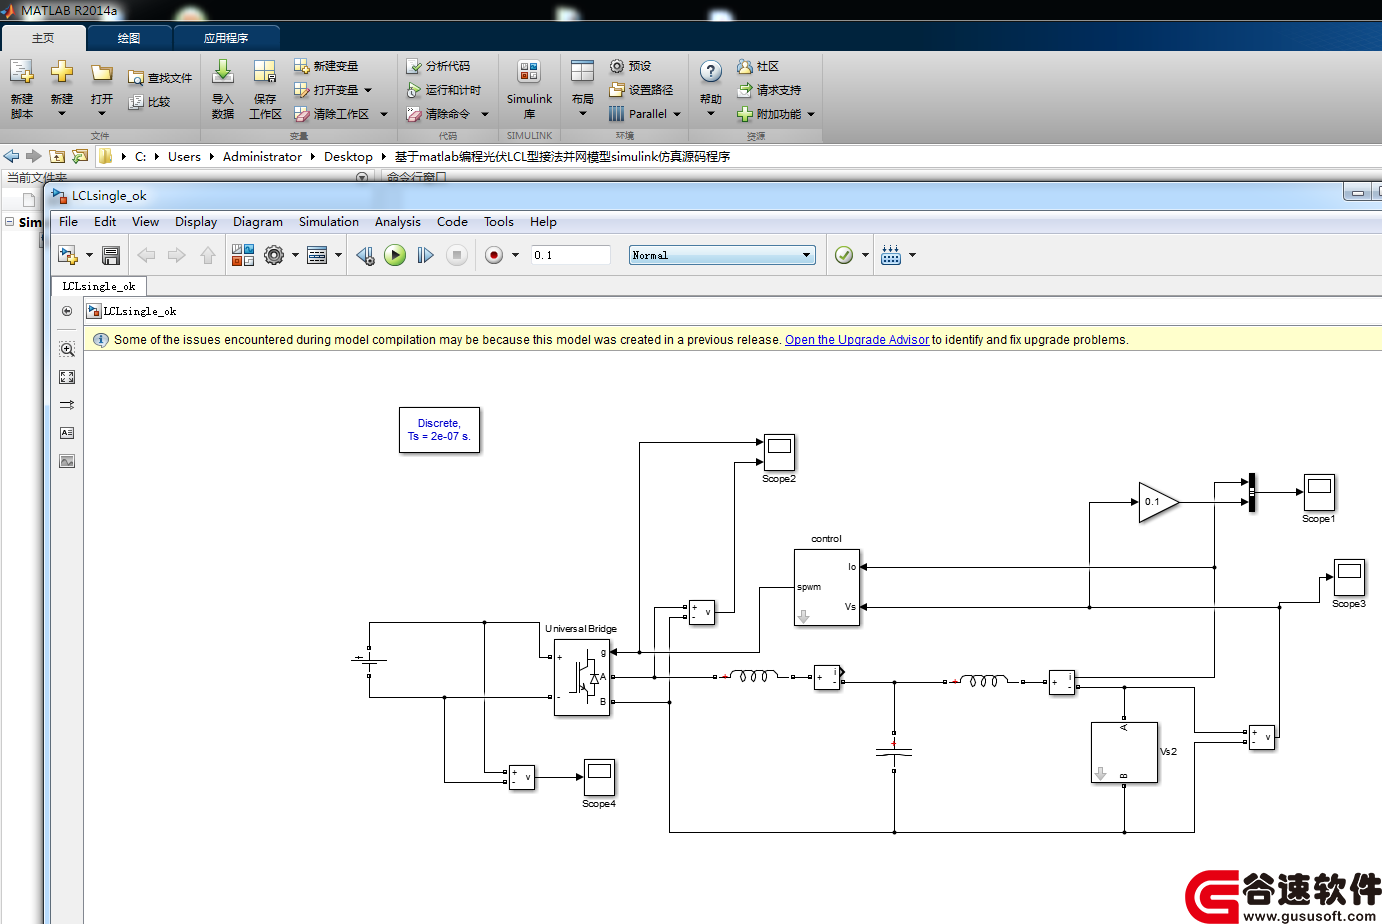Click 查找文件 (Find Files) in ribbon
This screenshot has width=1382, height=924.
[160, 77]
